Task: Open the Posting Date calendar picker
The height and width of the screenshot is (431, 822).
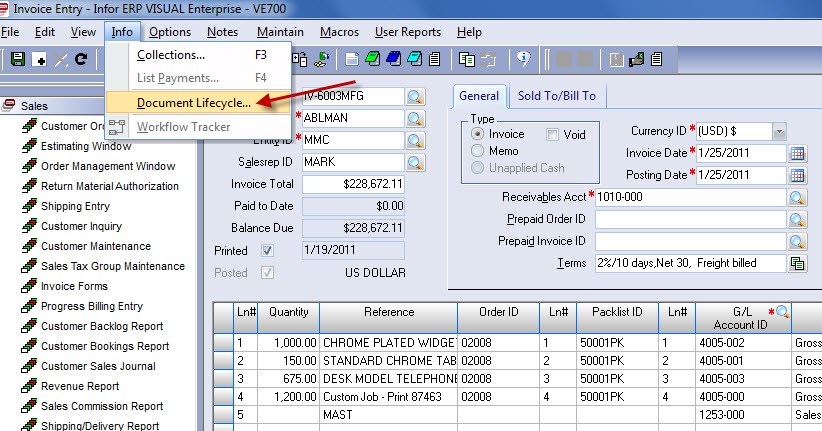Action: 797,175
